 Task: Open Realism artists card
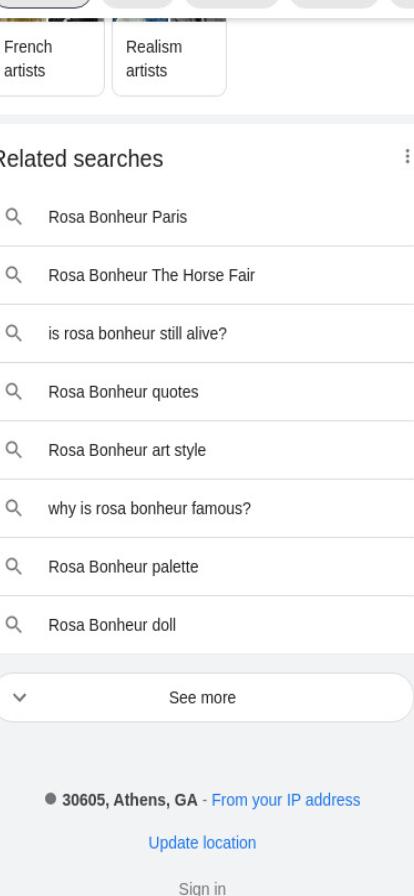[x=169, y=57]
